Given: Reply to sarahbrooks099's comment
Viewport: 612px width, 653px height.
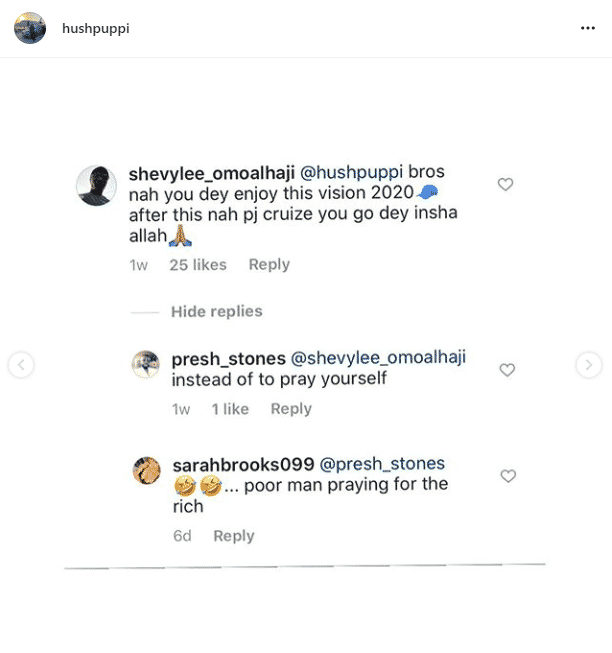Looking at the screenshot, I should (234, 536).
